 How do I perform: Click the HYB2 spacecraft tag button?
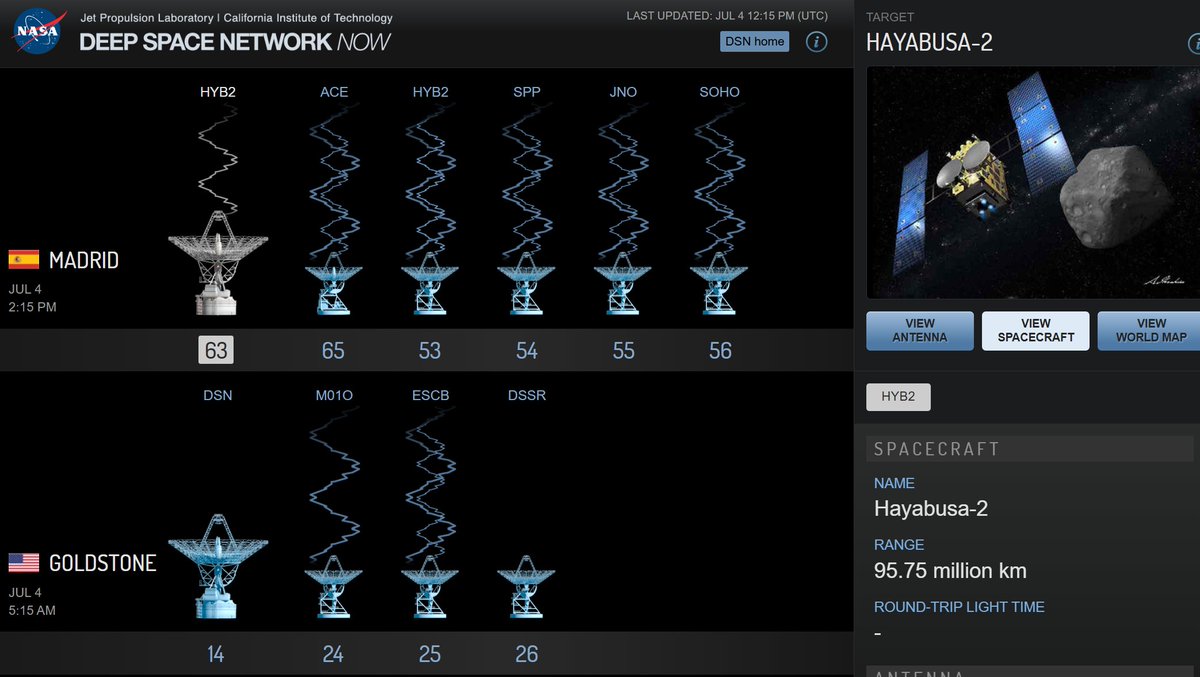pos(898,396)
